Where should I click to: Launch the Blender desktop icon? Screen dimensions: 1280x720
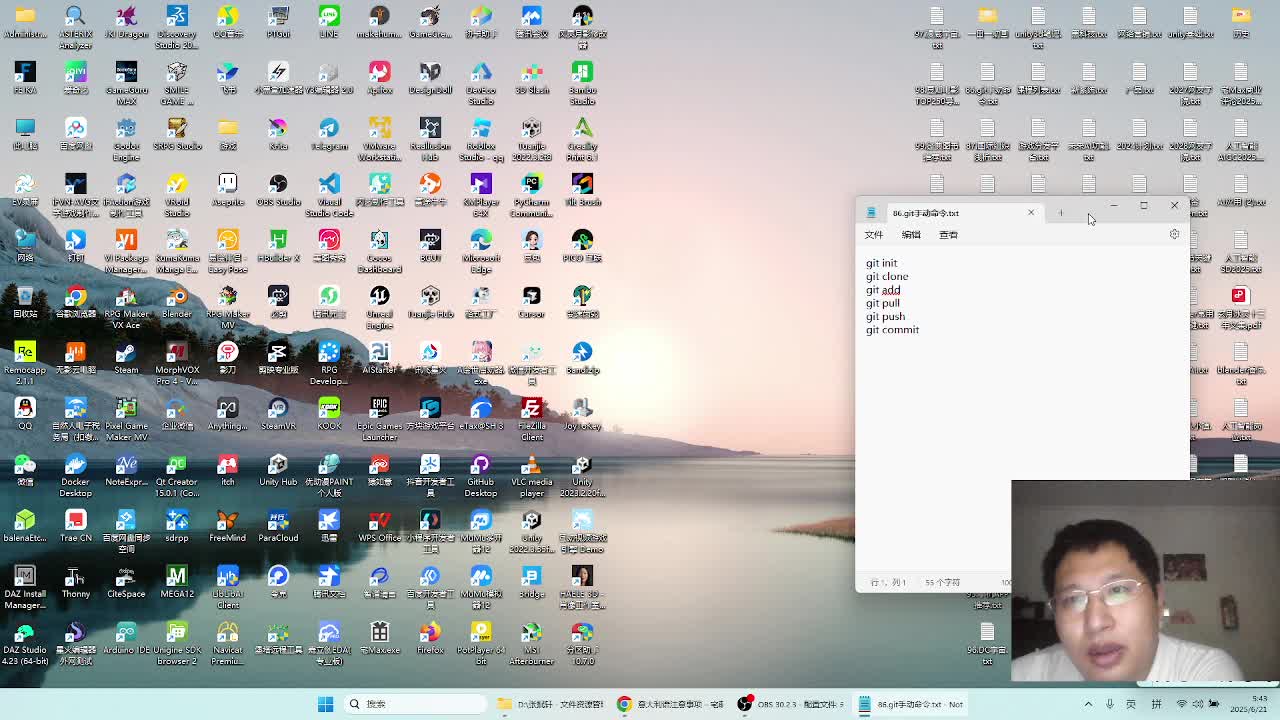pos(177,298)
